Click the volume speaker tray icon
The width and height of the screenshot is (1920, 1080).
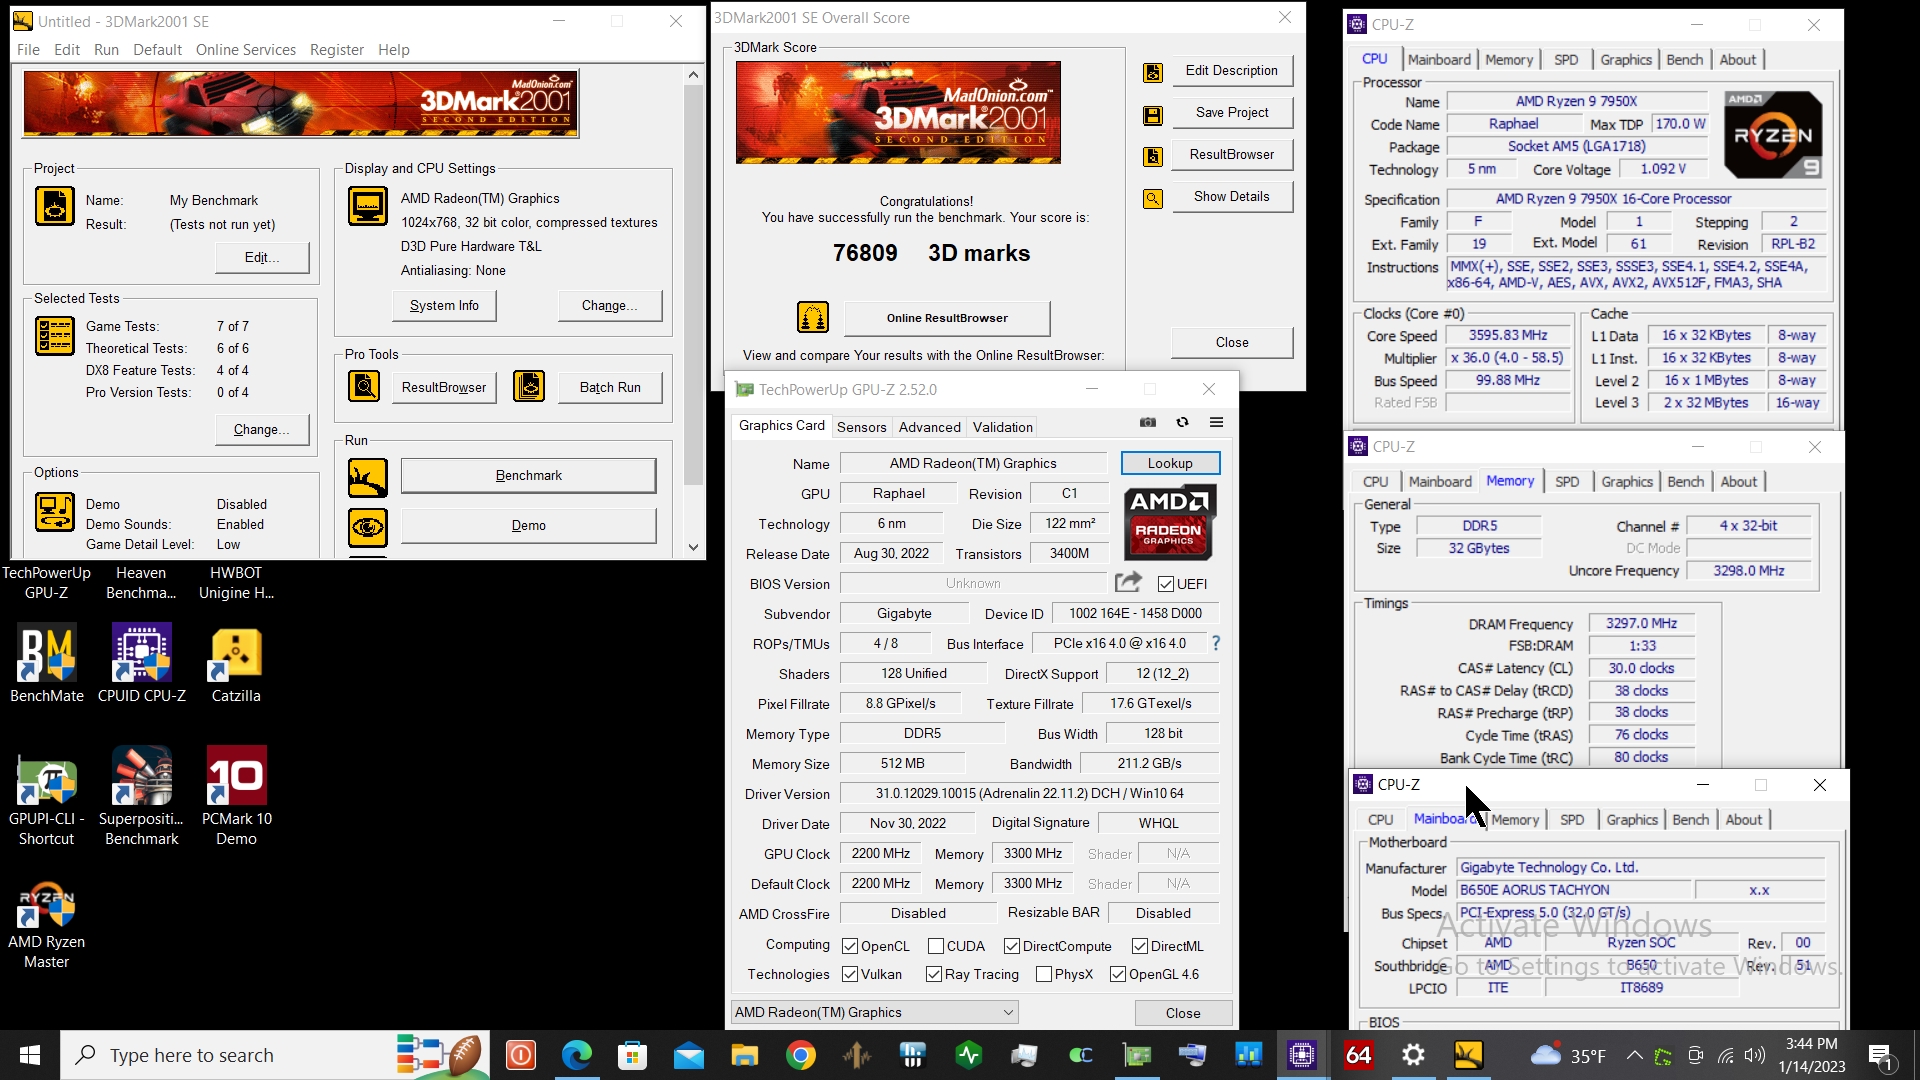[x=1754, y=1055]
